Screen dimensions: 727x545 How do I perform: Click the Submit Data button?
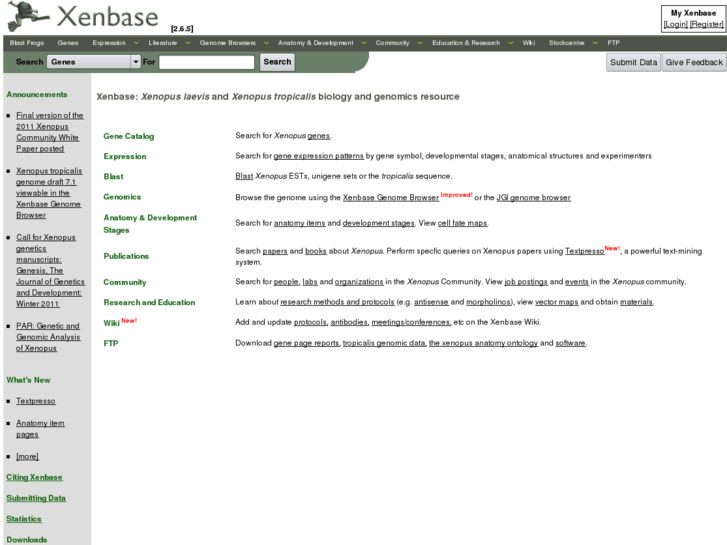[x=633, y=62]
